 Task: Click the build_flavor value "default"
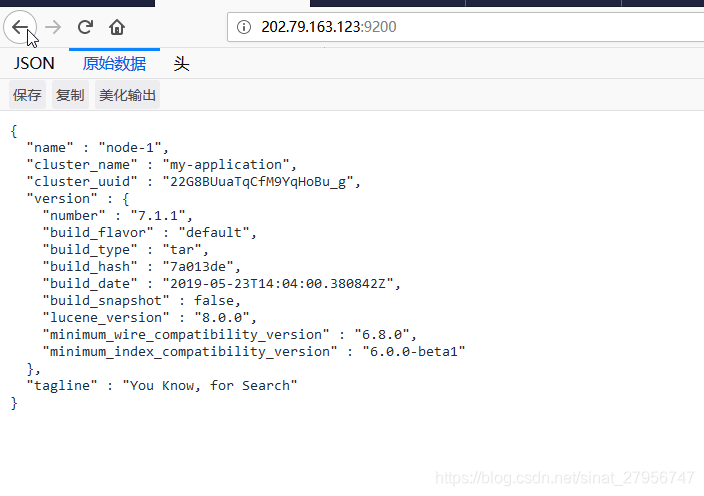click(214, 233)
